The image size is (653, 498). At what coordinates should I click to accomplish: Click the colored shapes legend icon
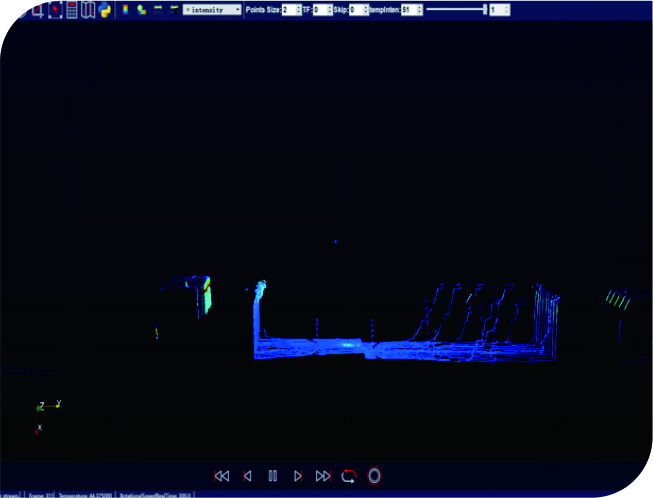142,10
